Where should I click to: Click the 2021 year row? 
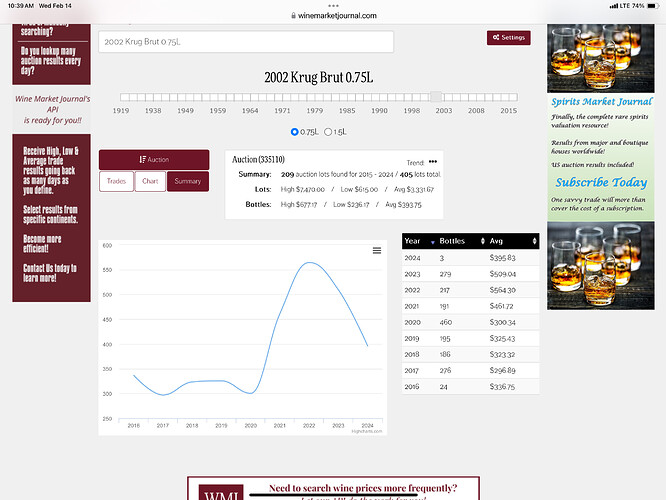(471, 306)
